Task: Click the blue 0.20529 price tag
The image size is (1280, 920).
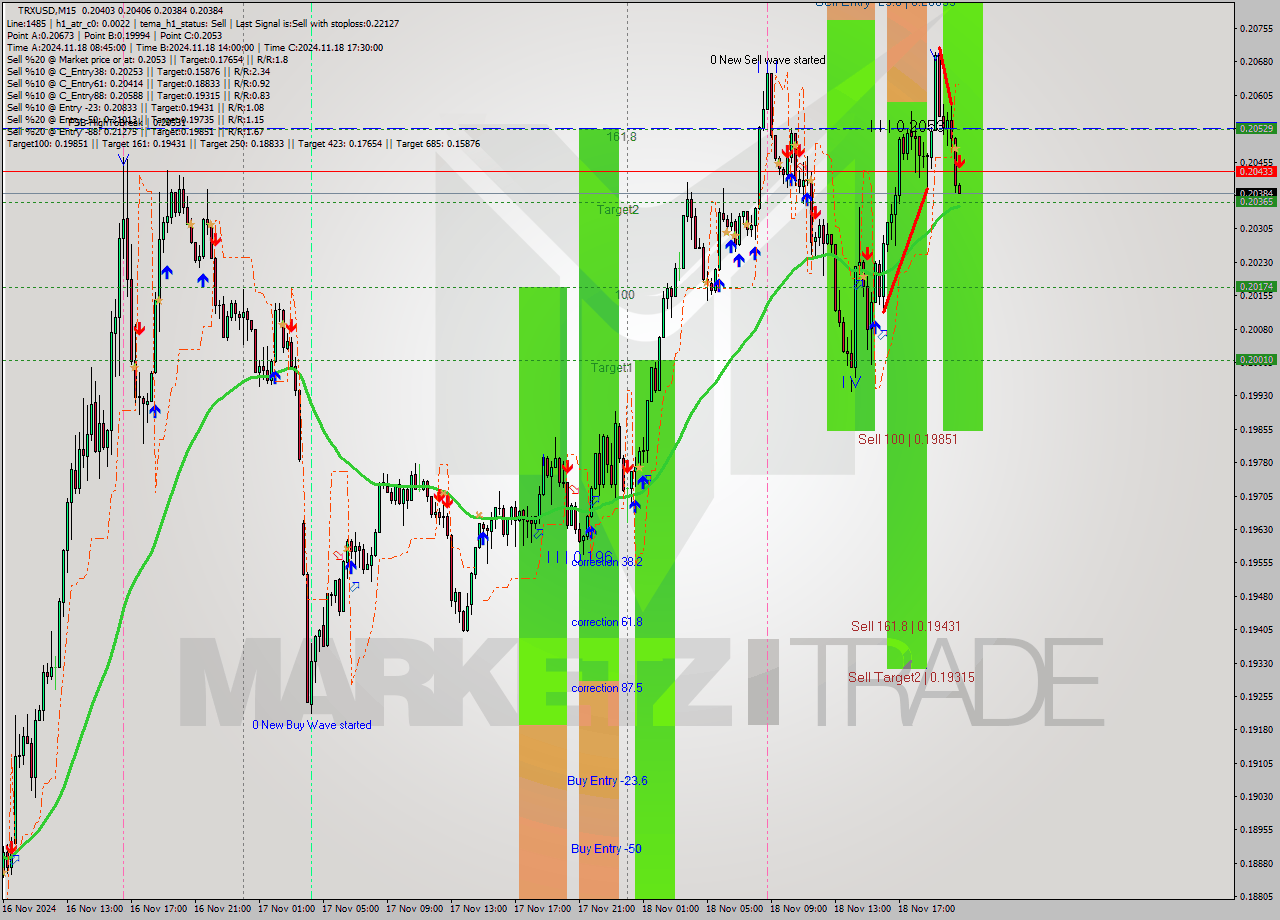Action: (1256, 128)
